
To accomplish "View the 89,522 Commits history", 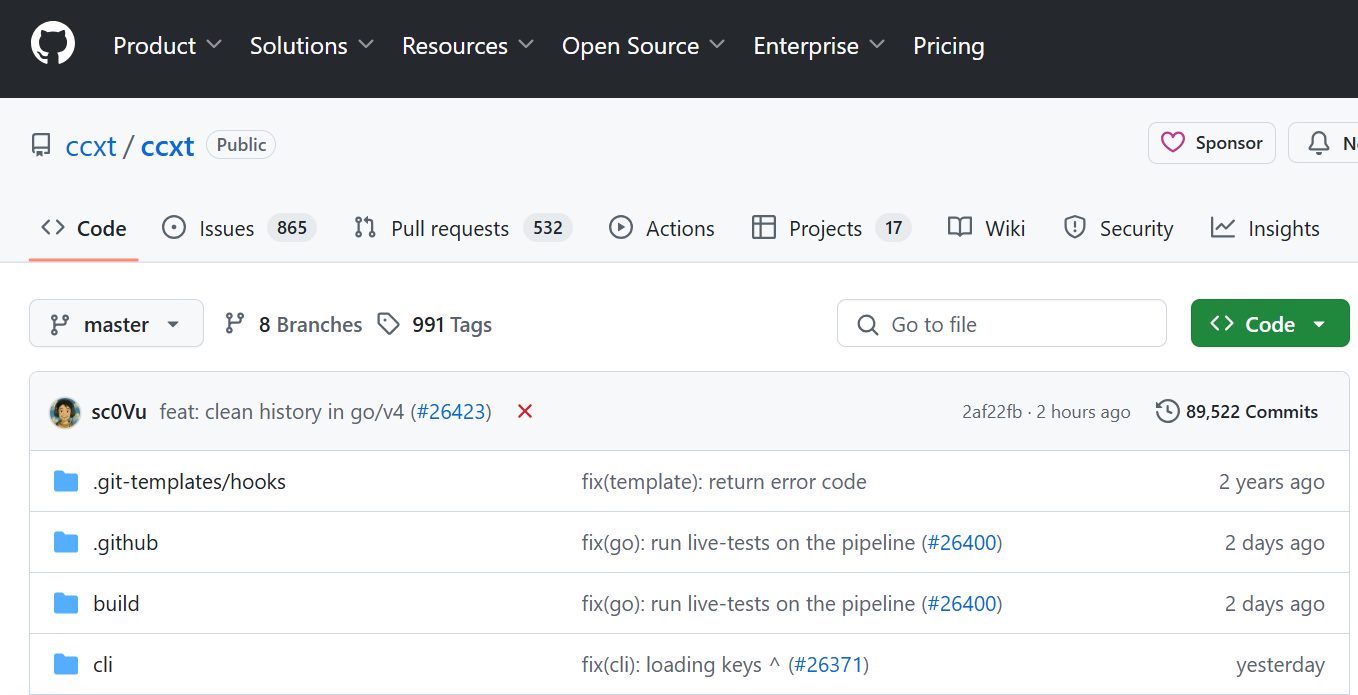I will tap(1237, 412).
